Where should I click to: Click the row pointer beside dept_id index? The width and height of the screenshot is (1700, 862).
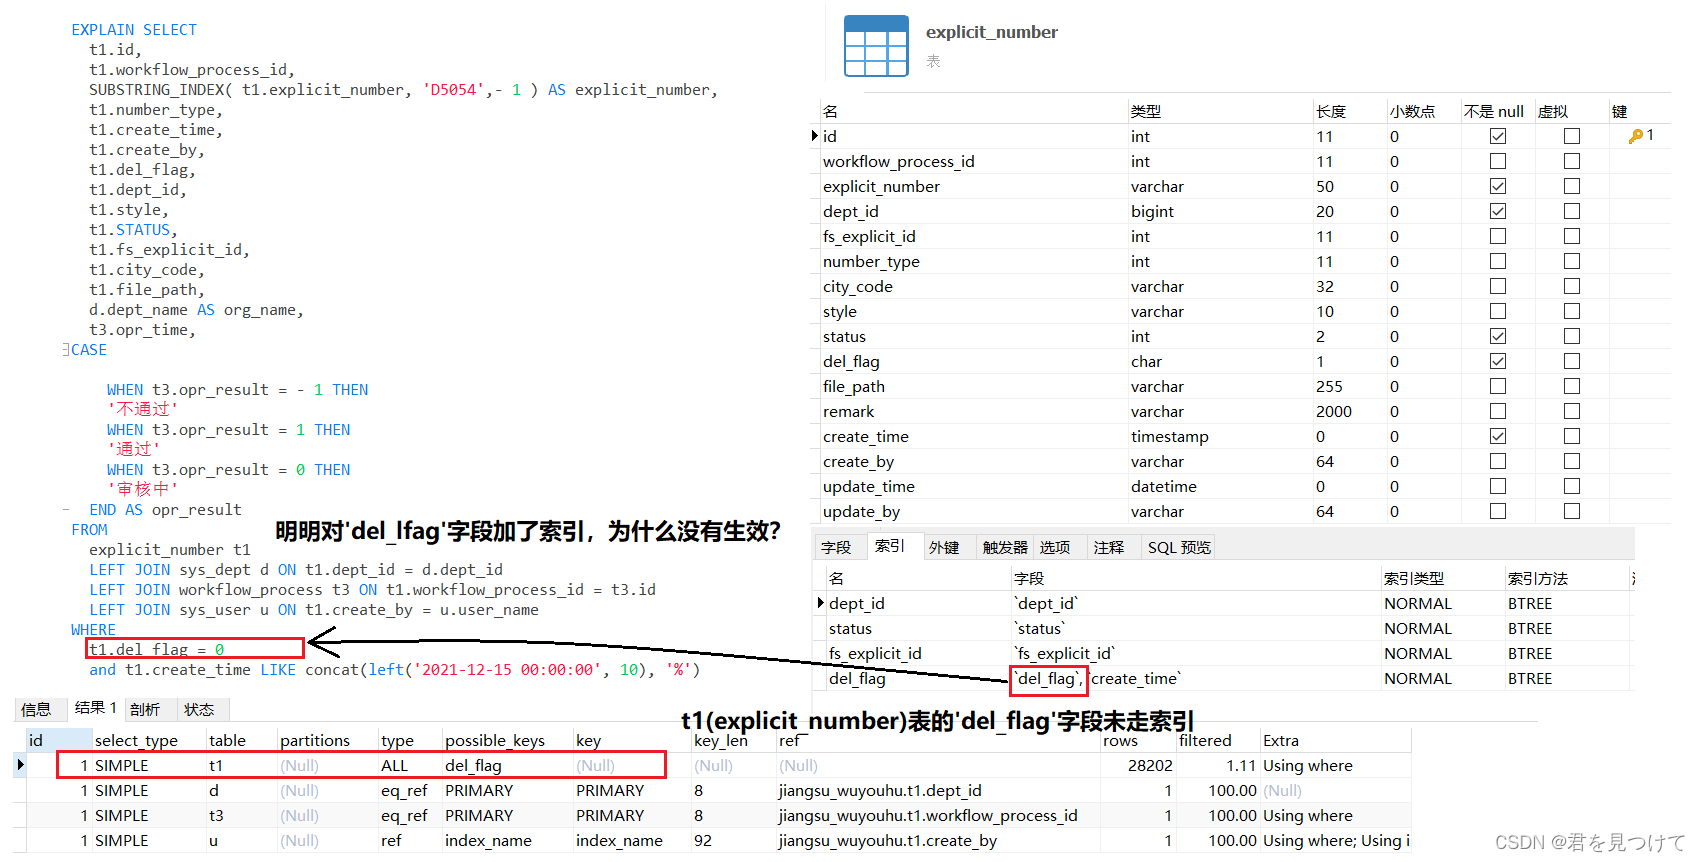click(821, 603)
